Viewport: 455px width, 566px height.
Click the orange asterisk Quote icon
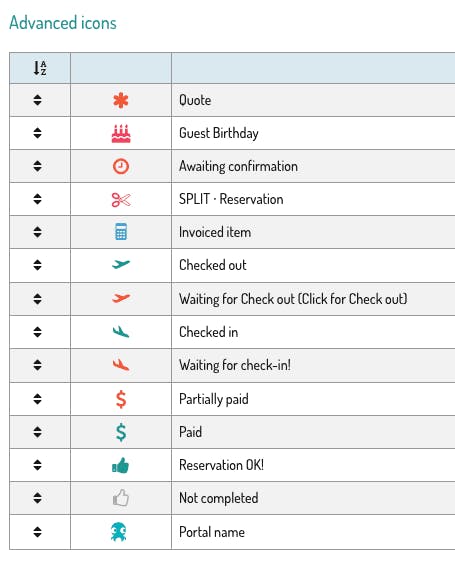(121, 100)
